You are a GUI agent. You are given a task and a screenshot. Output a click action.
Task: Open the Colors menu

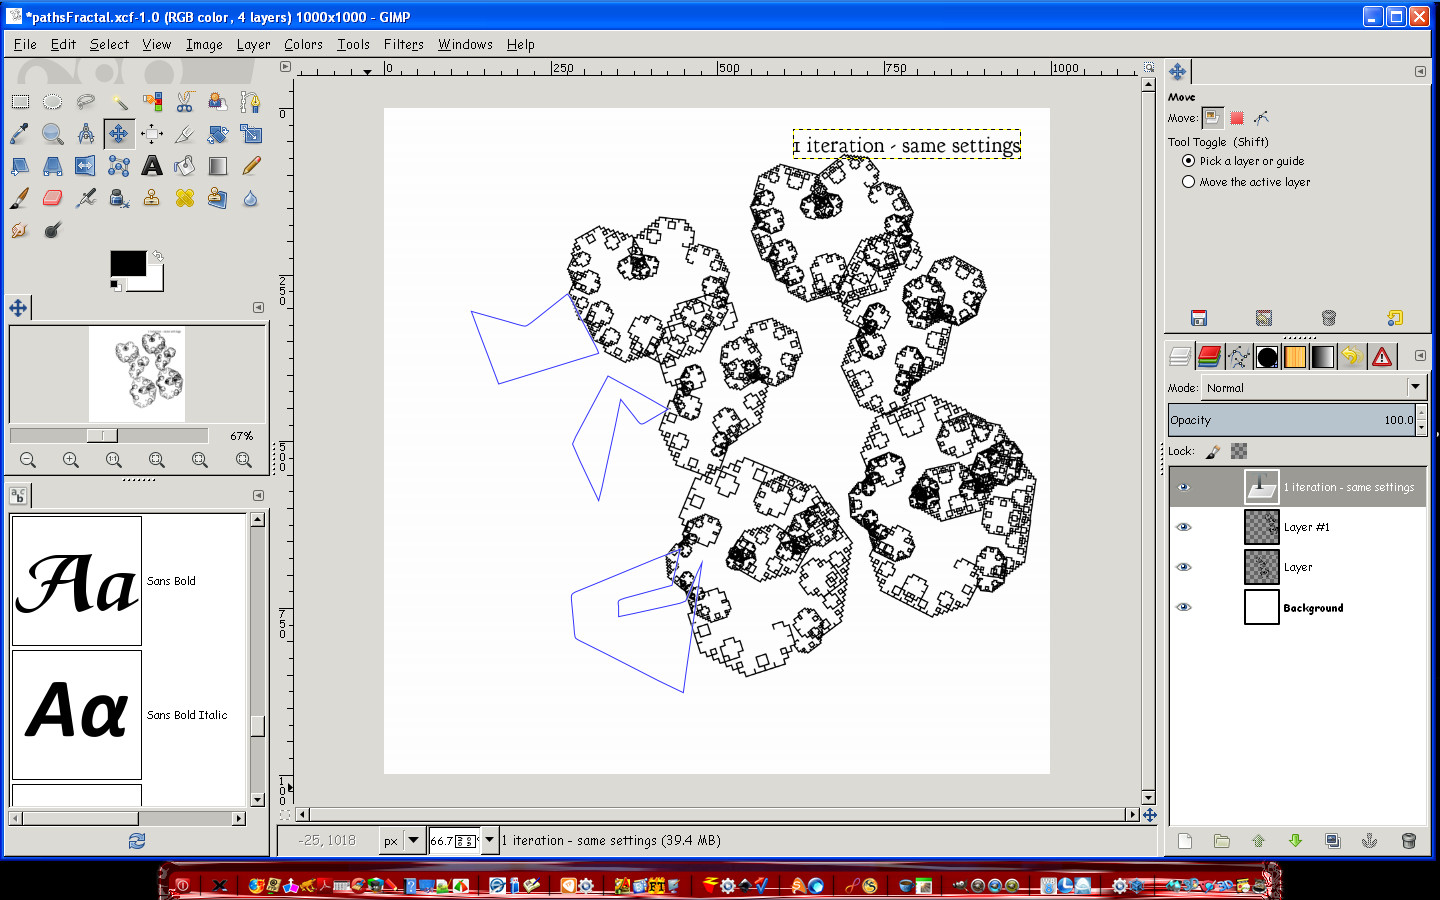tap(303, 44)
